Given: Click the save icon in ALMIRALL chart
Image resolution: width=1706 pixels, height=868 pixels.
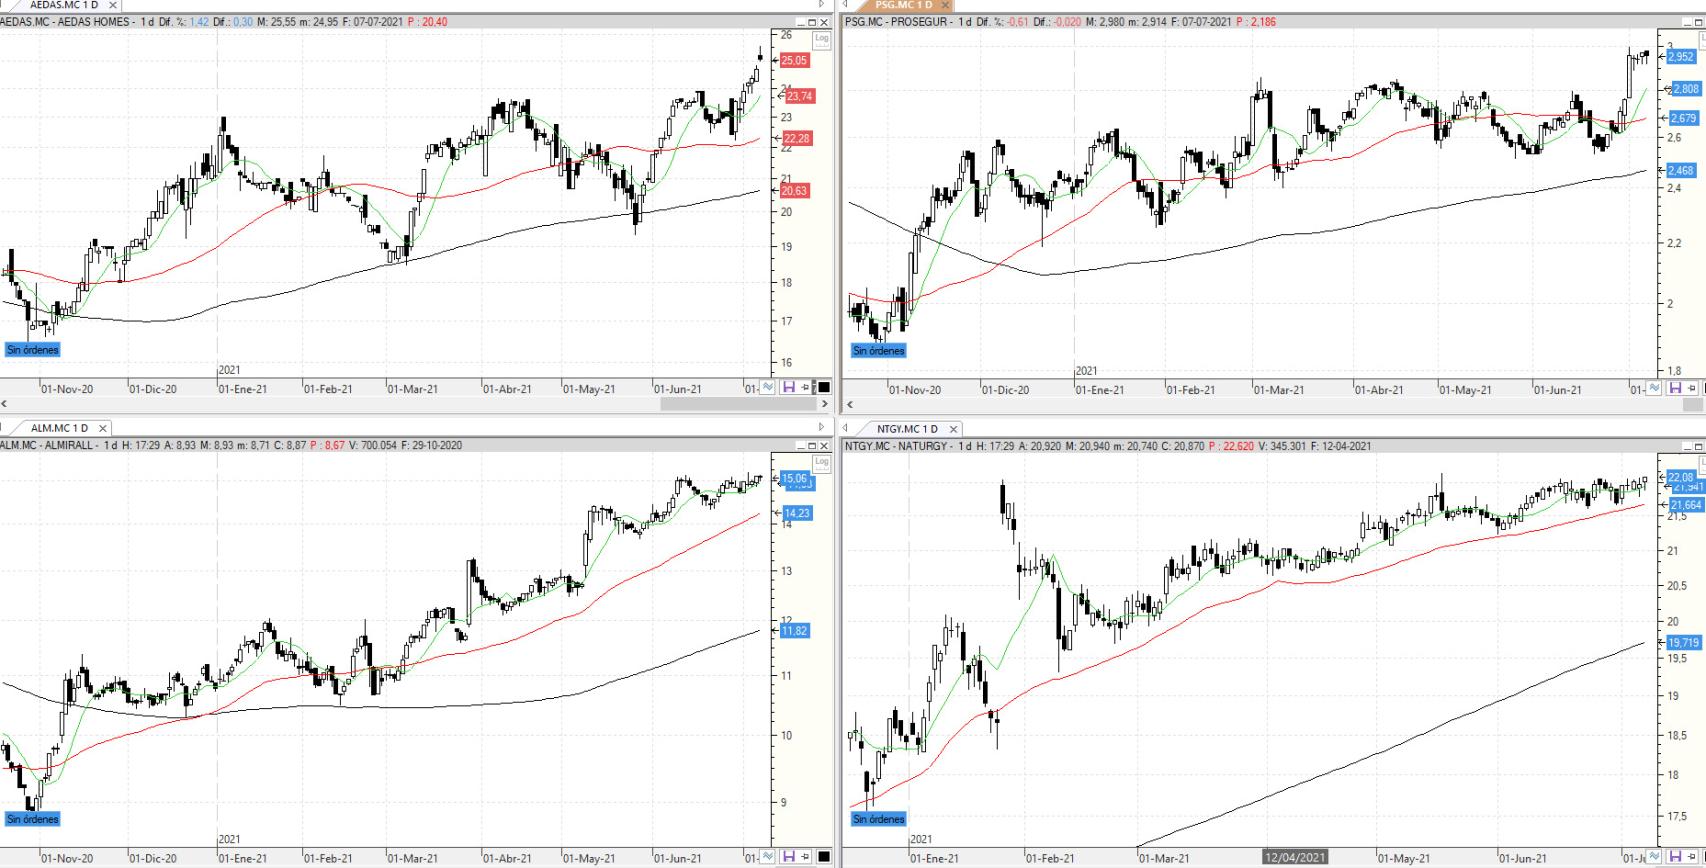Looking at the screenshot, I should [788, 857].
